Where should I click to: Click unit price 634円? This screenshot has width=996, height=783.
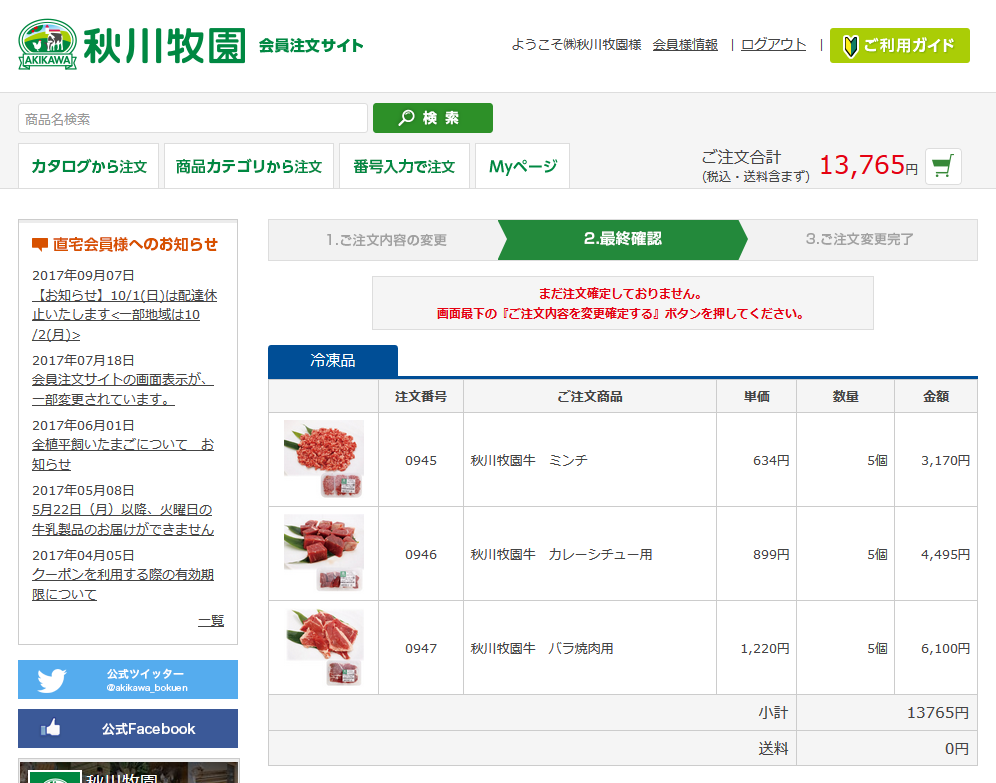(771, 460)
